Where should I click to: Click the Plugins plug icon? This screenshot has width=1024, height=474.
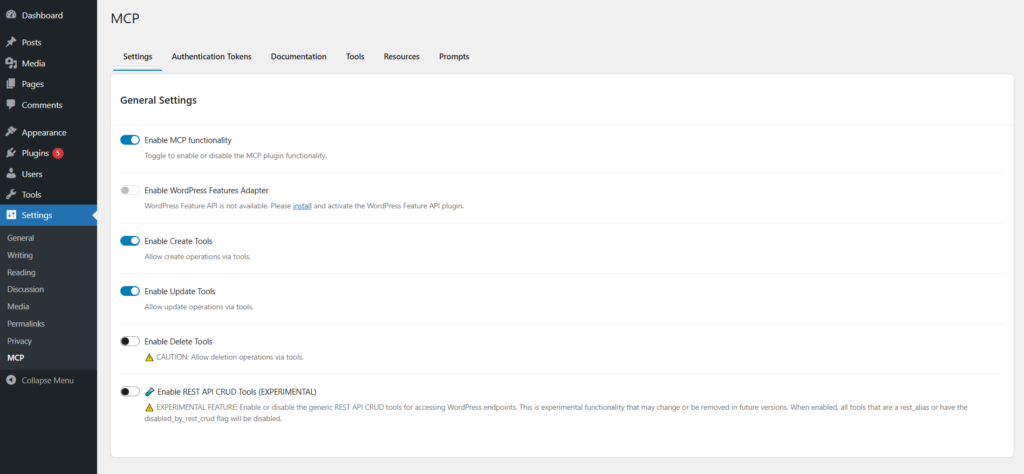click(11, 153)
